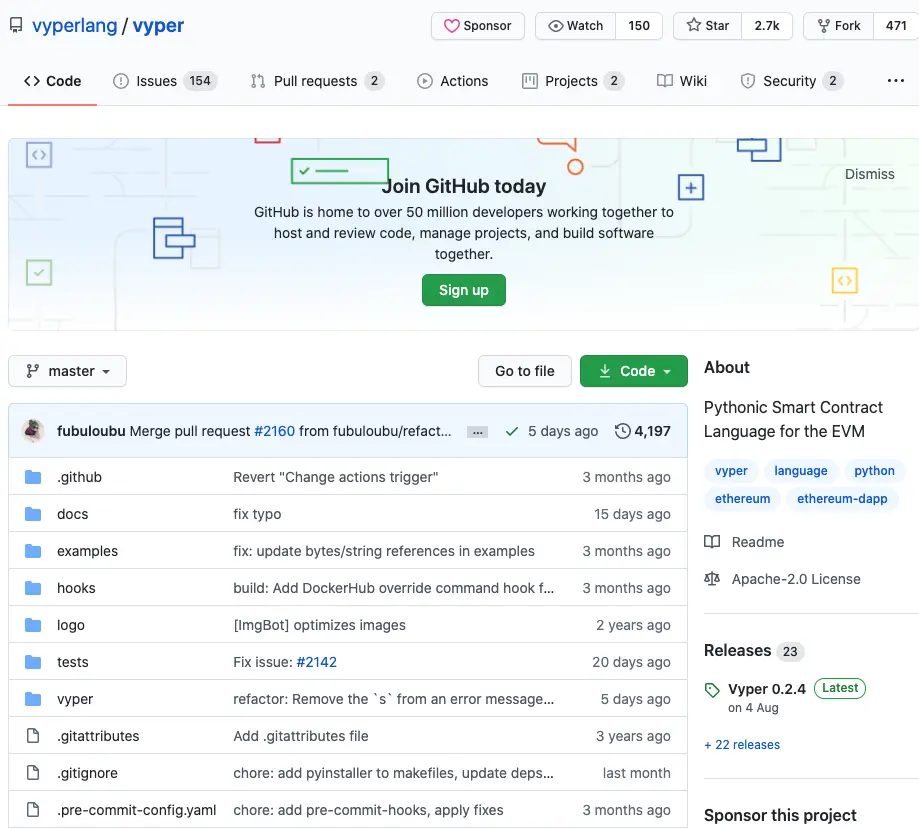
Task: Click the logo folder icon
Action: point(33,625)
